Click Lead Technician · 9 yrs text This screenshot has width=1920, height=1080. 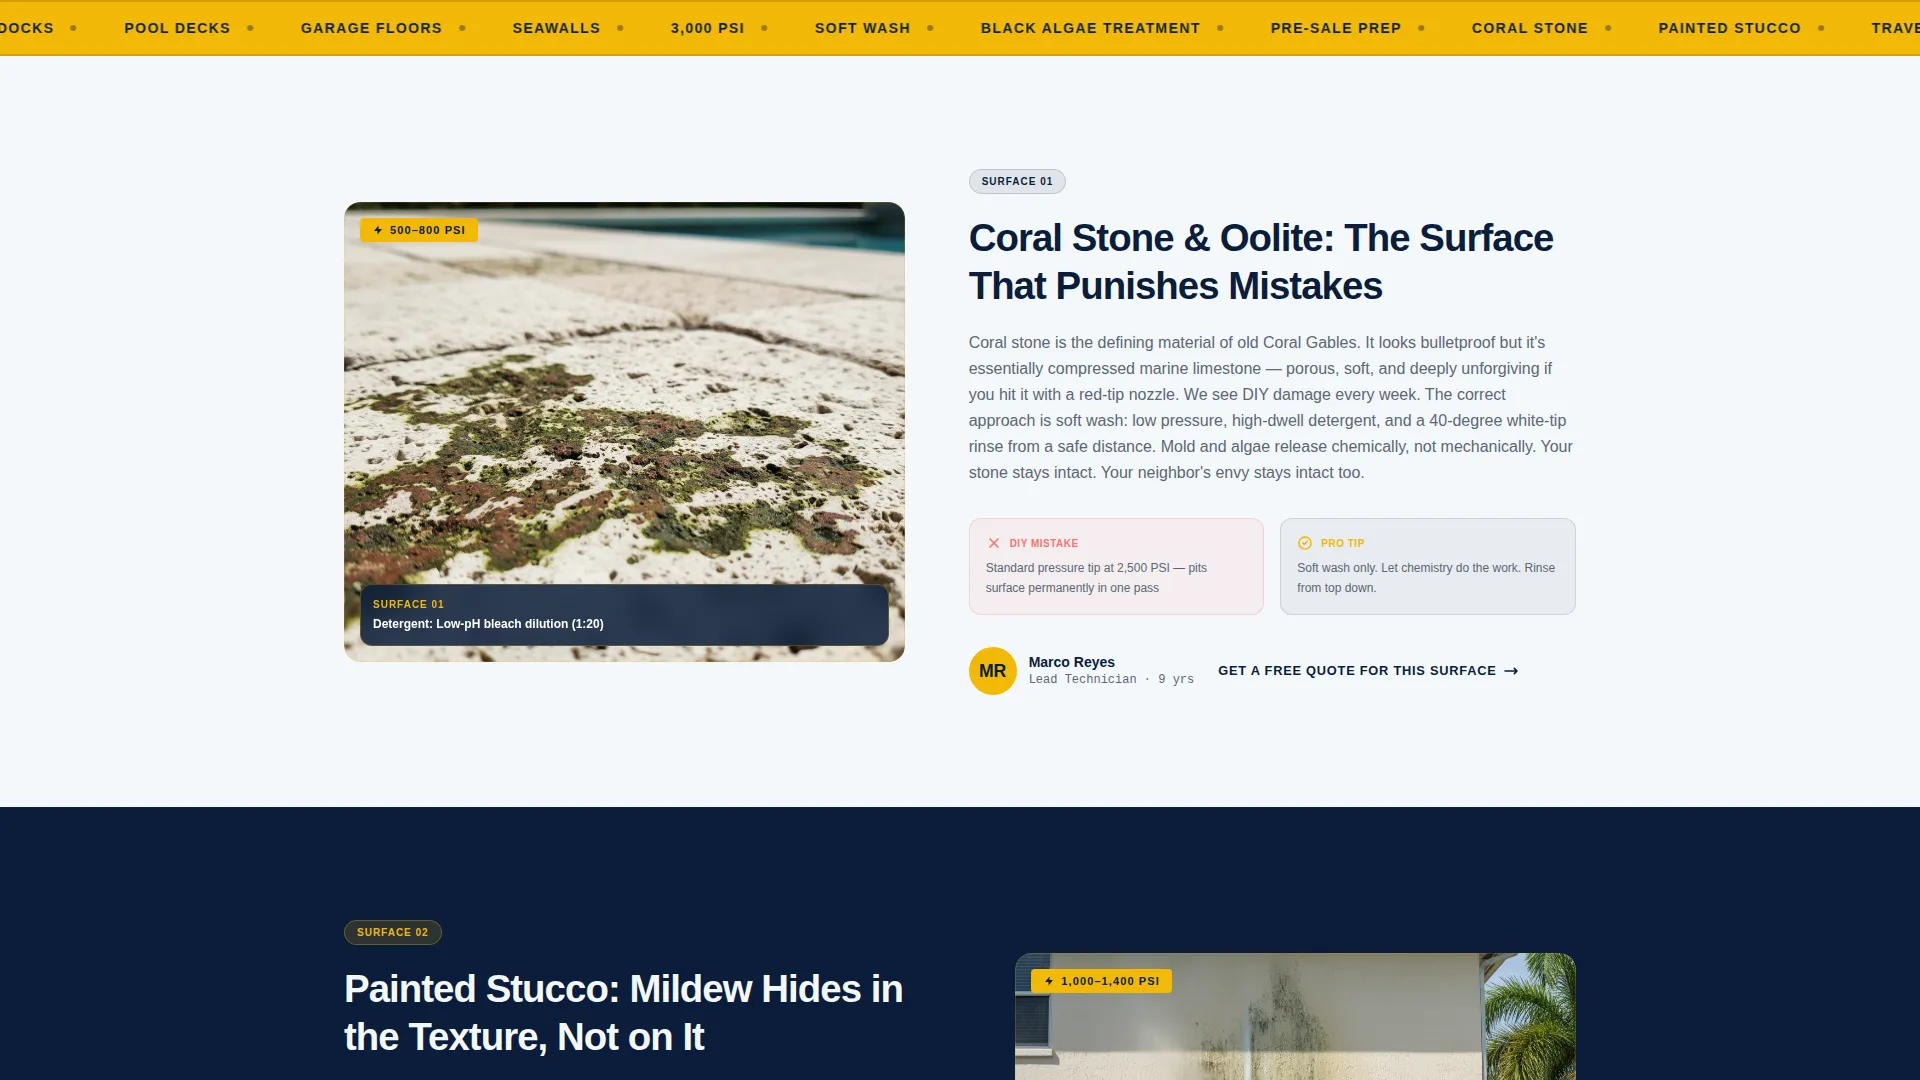coord(1111,679)
